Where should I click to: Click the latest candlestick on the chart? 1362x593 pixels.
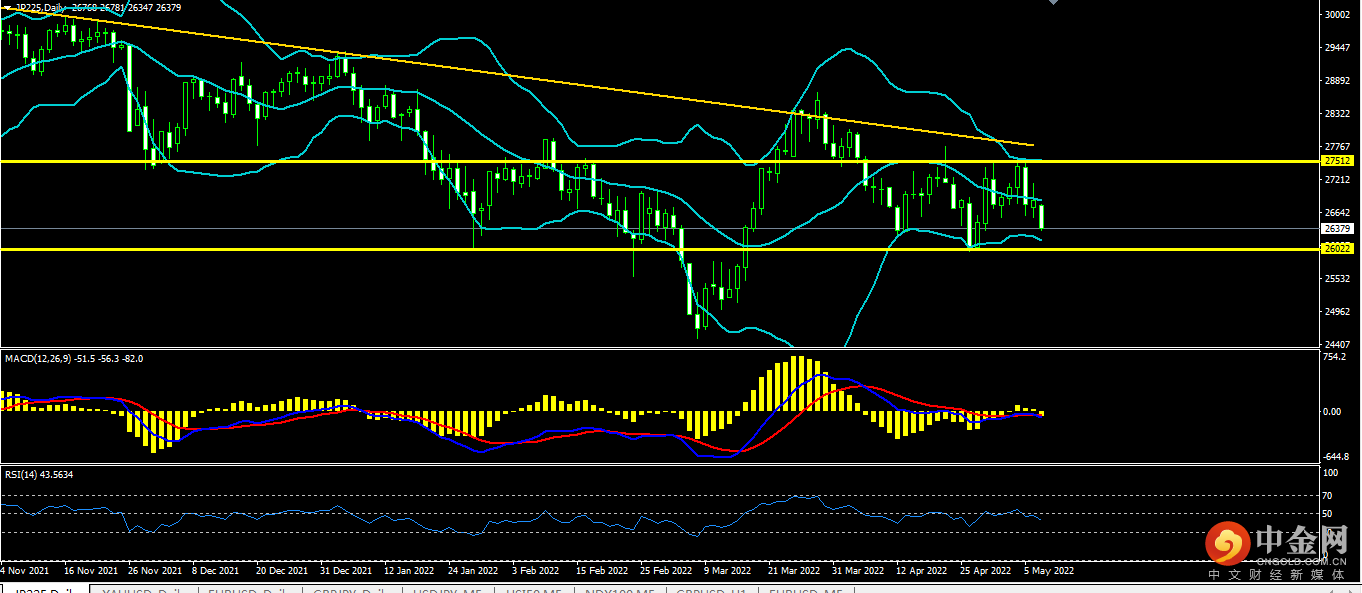(1042, 217)
